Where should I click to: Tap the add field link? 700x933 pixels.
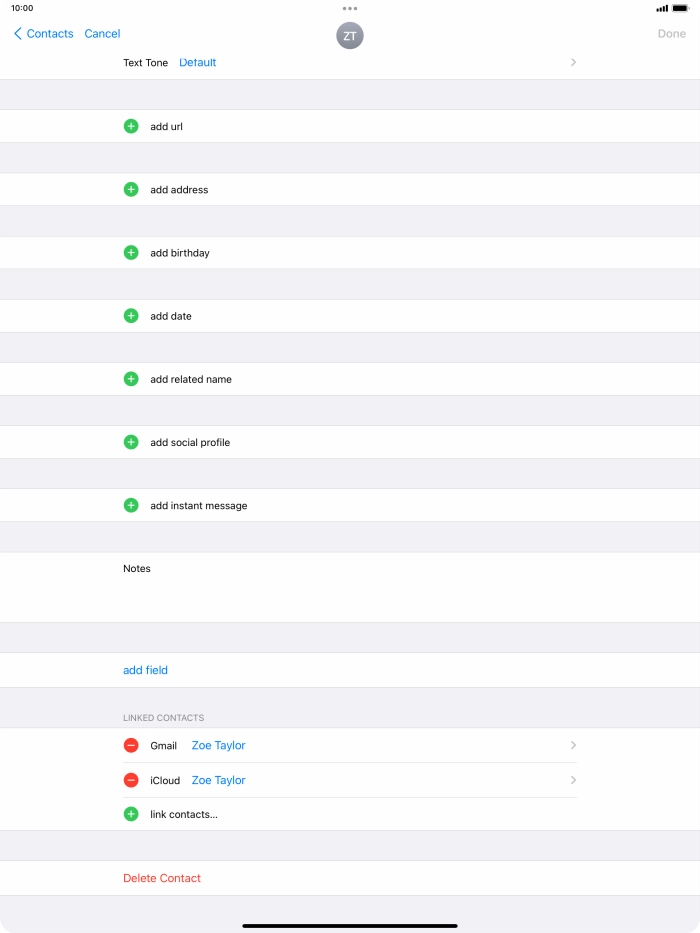145,670
